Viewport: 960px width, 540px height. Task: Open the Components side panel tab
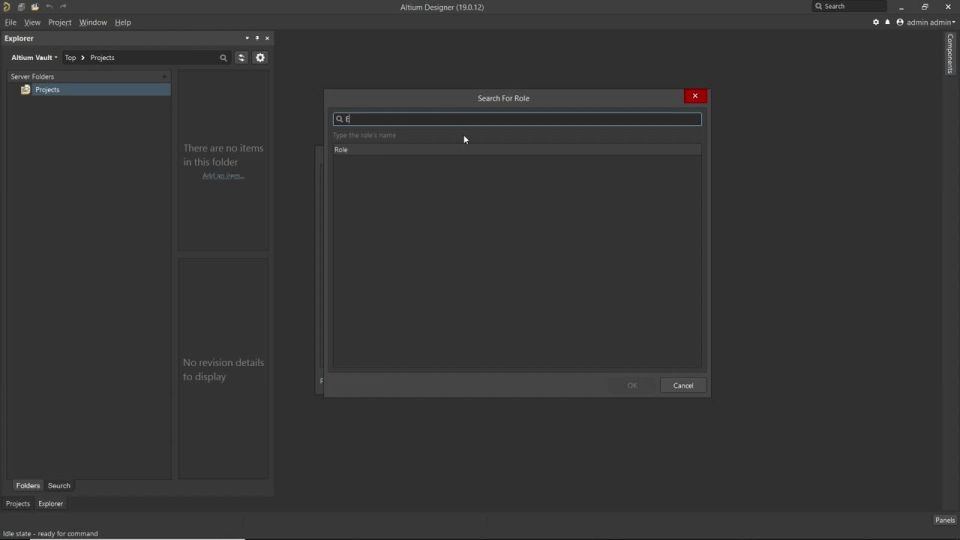pyautogui.click(x=950, y=54)
